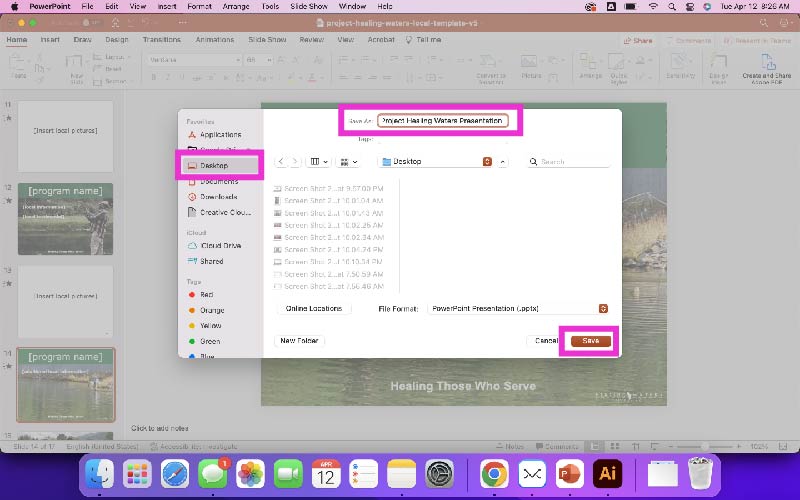The height and width of the screenshot is (500, 800).
Task: Open Safari from the Dock
Action: (175, 474)
